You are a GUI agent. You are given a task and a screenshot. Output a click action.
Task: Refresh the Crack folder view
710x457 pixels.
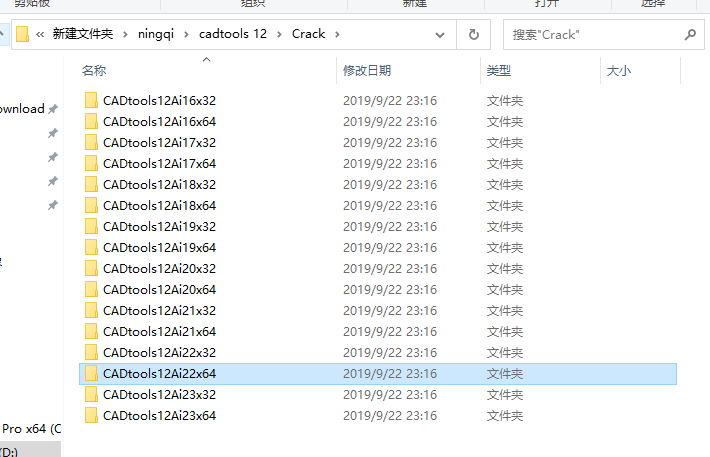pos(474,34)
